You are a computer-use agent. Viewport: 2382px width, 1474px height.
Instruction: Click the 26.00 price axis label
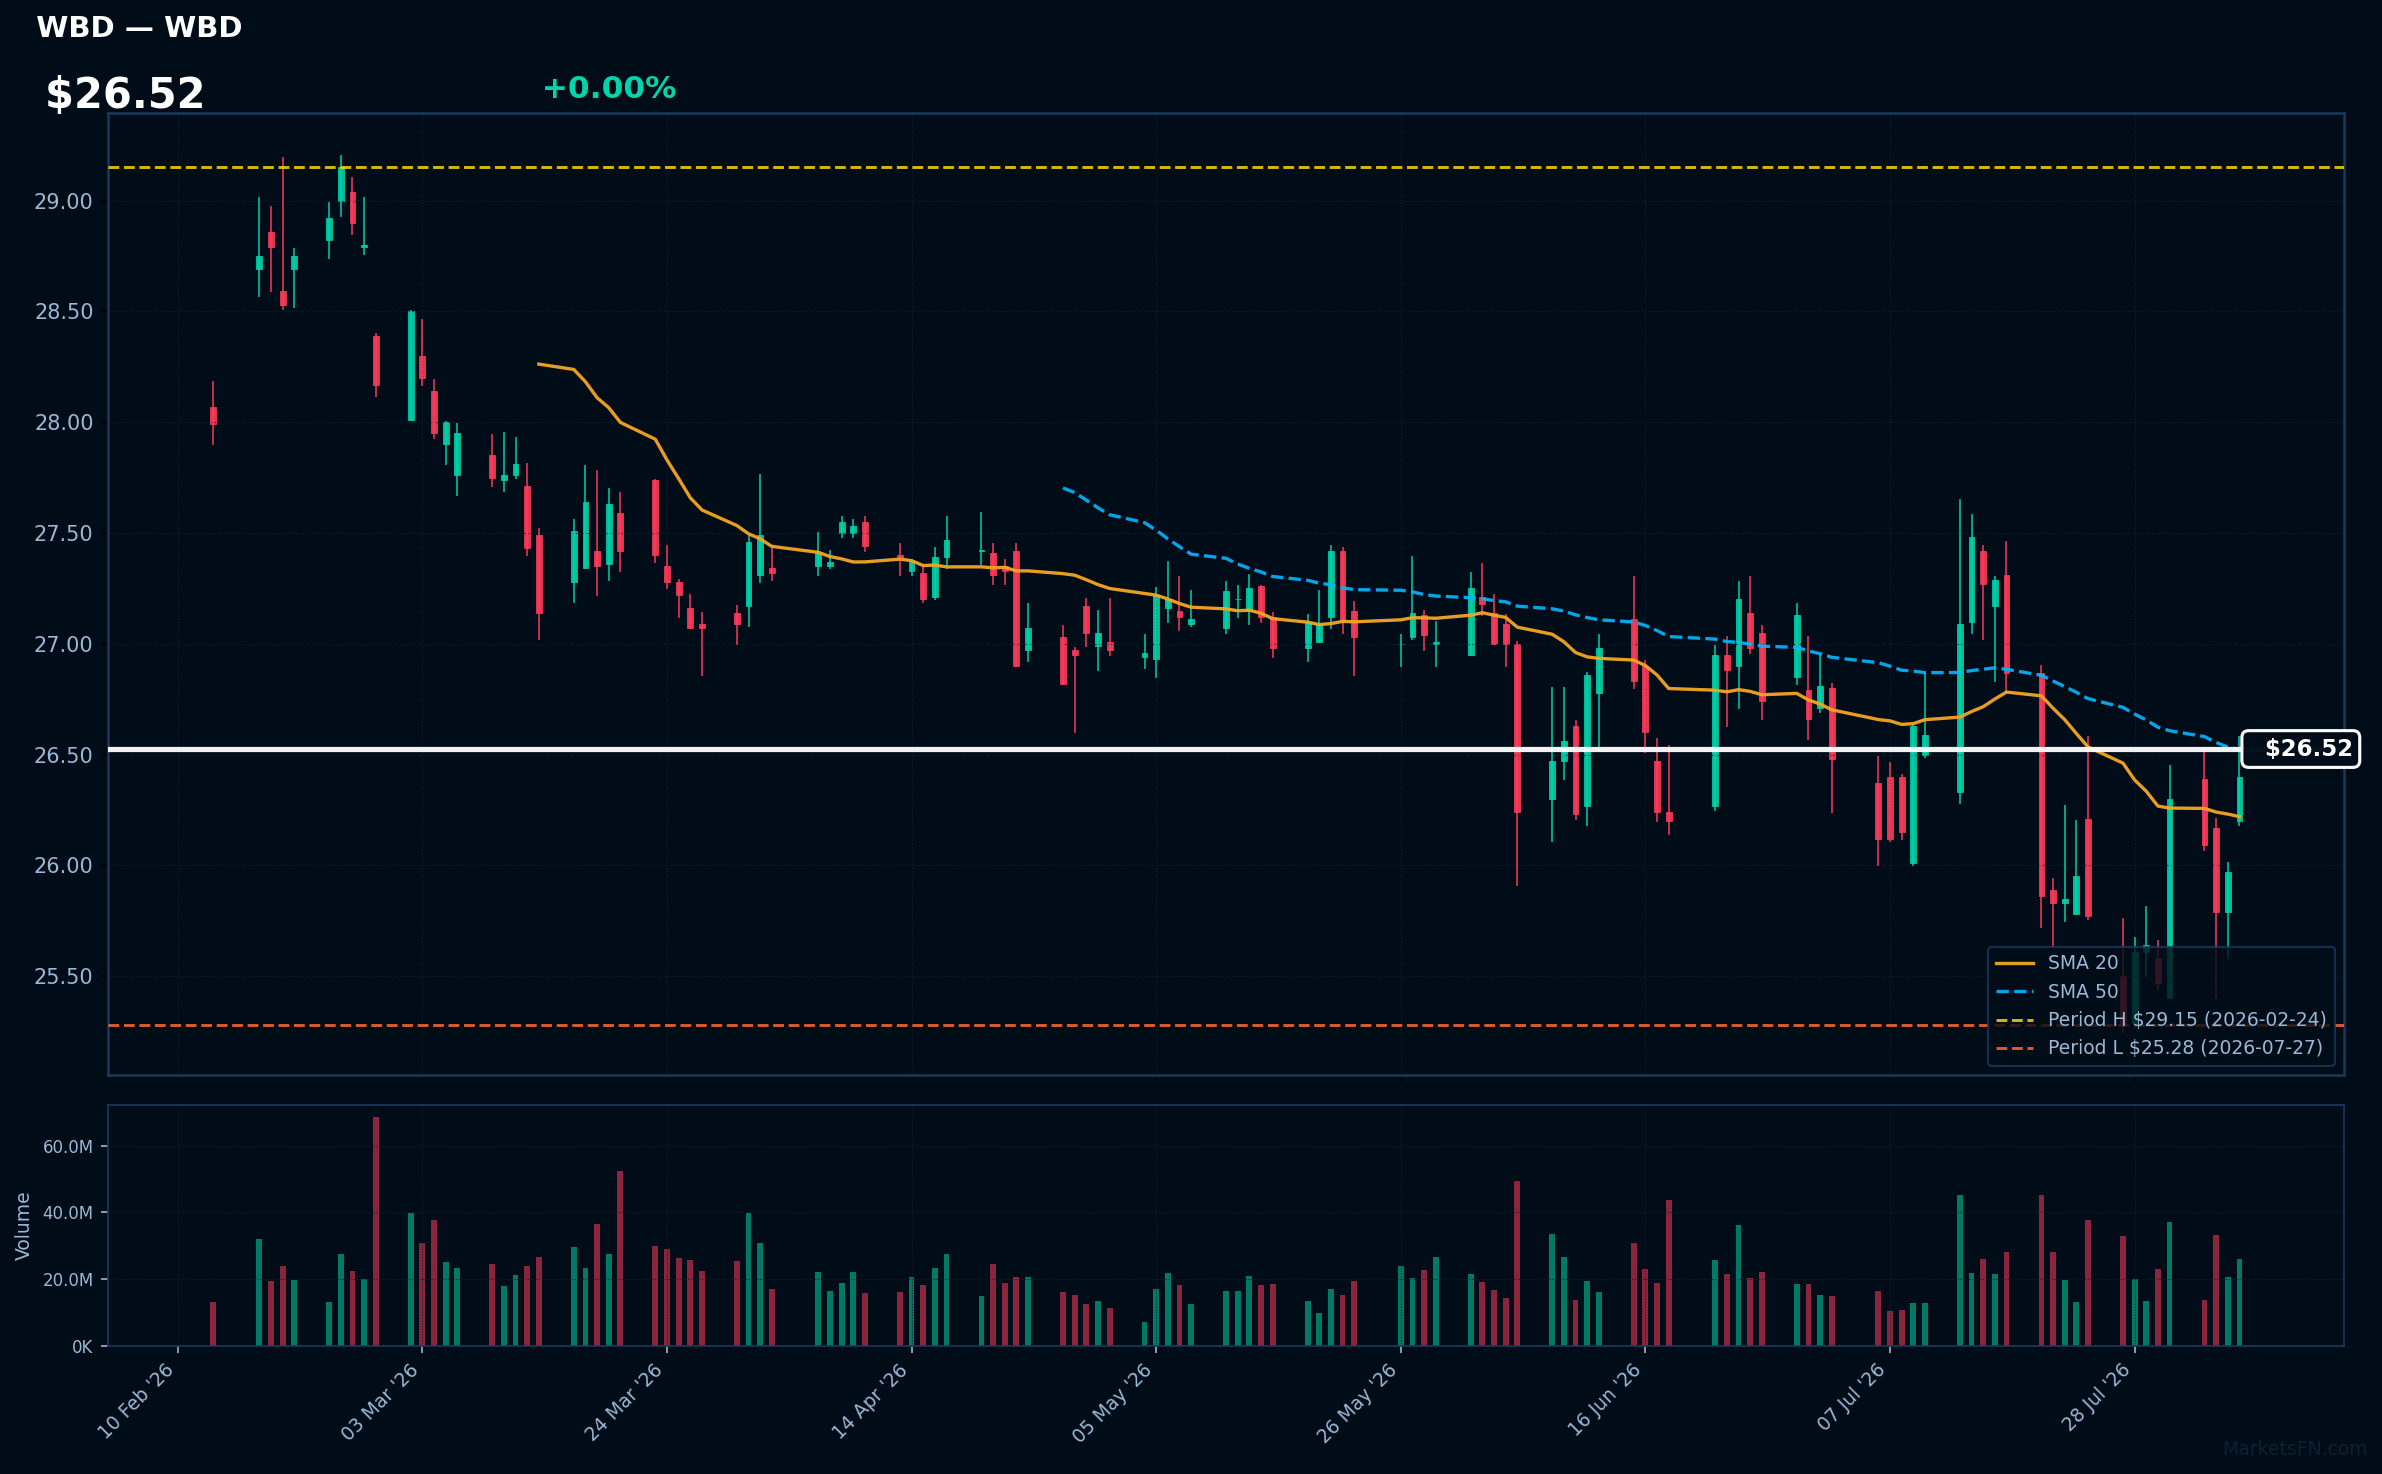63,866
